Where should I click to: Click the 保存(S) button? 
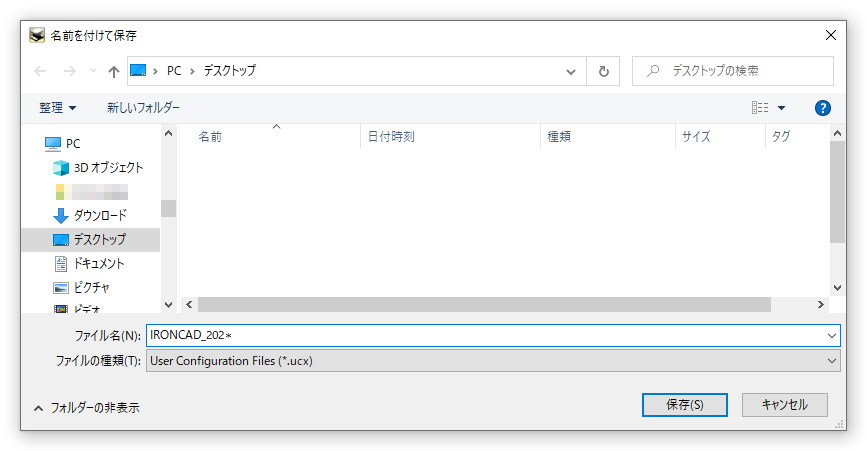[x=685, y=405]
